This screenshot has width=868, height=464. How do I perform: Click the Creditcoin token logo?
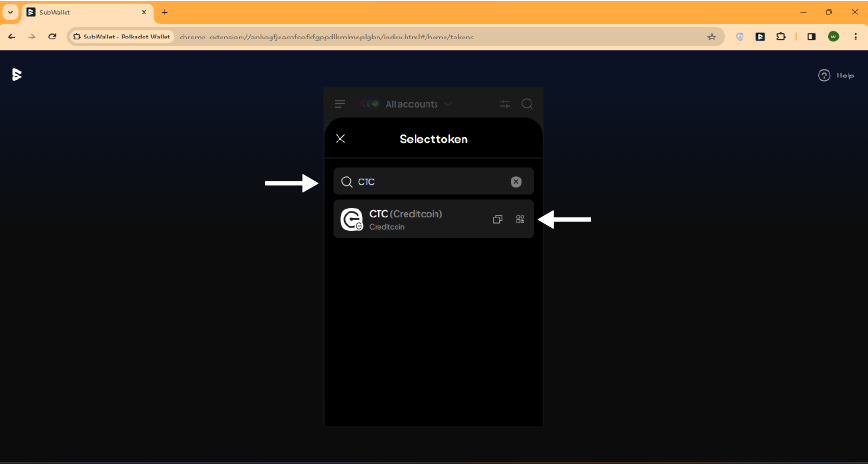pos(351,219)
